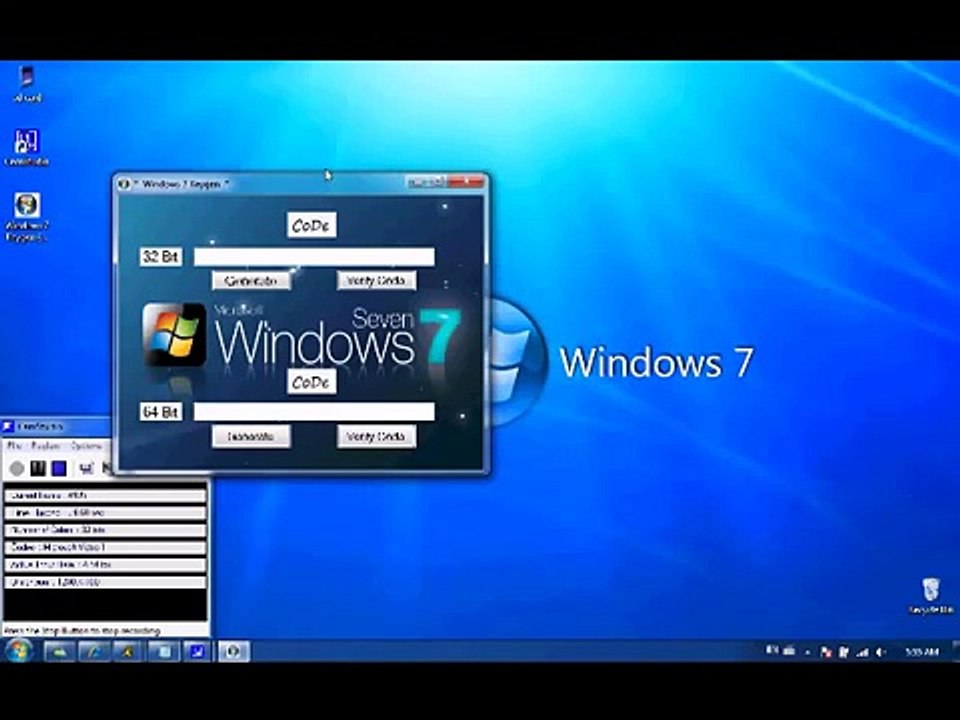This screenshot has width=960, height=720.
Task: Open the CamStudio Options menu
Action: (86, 446)
